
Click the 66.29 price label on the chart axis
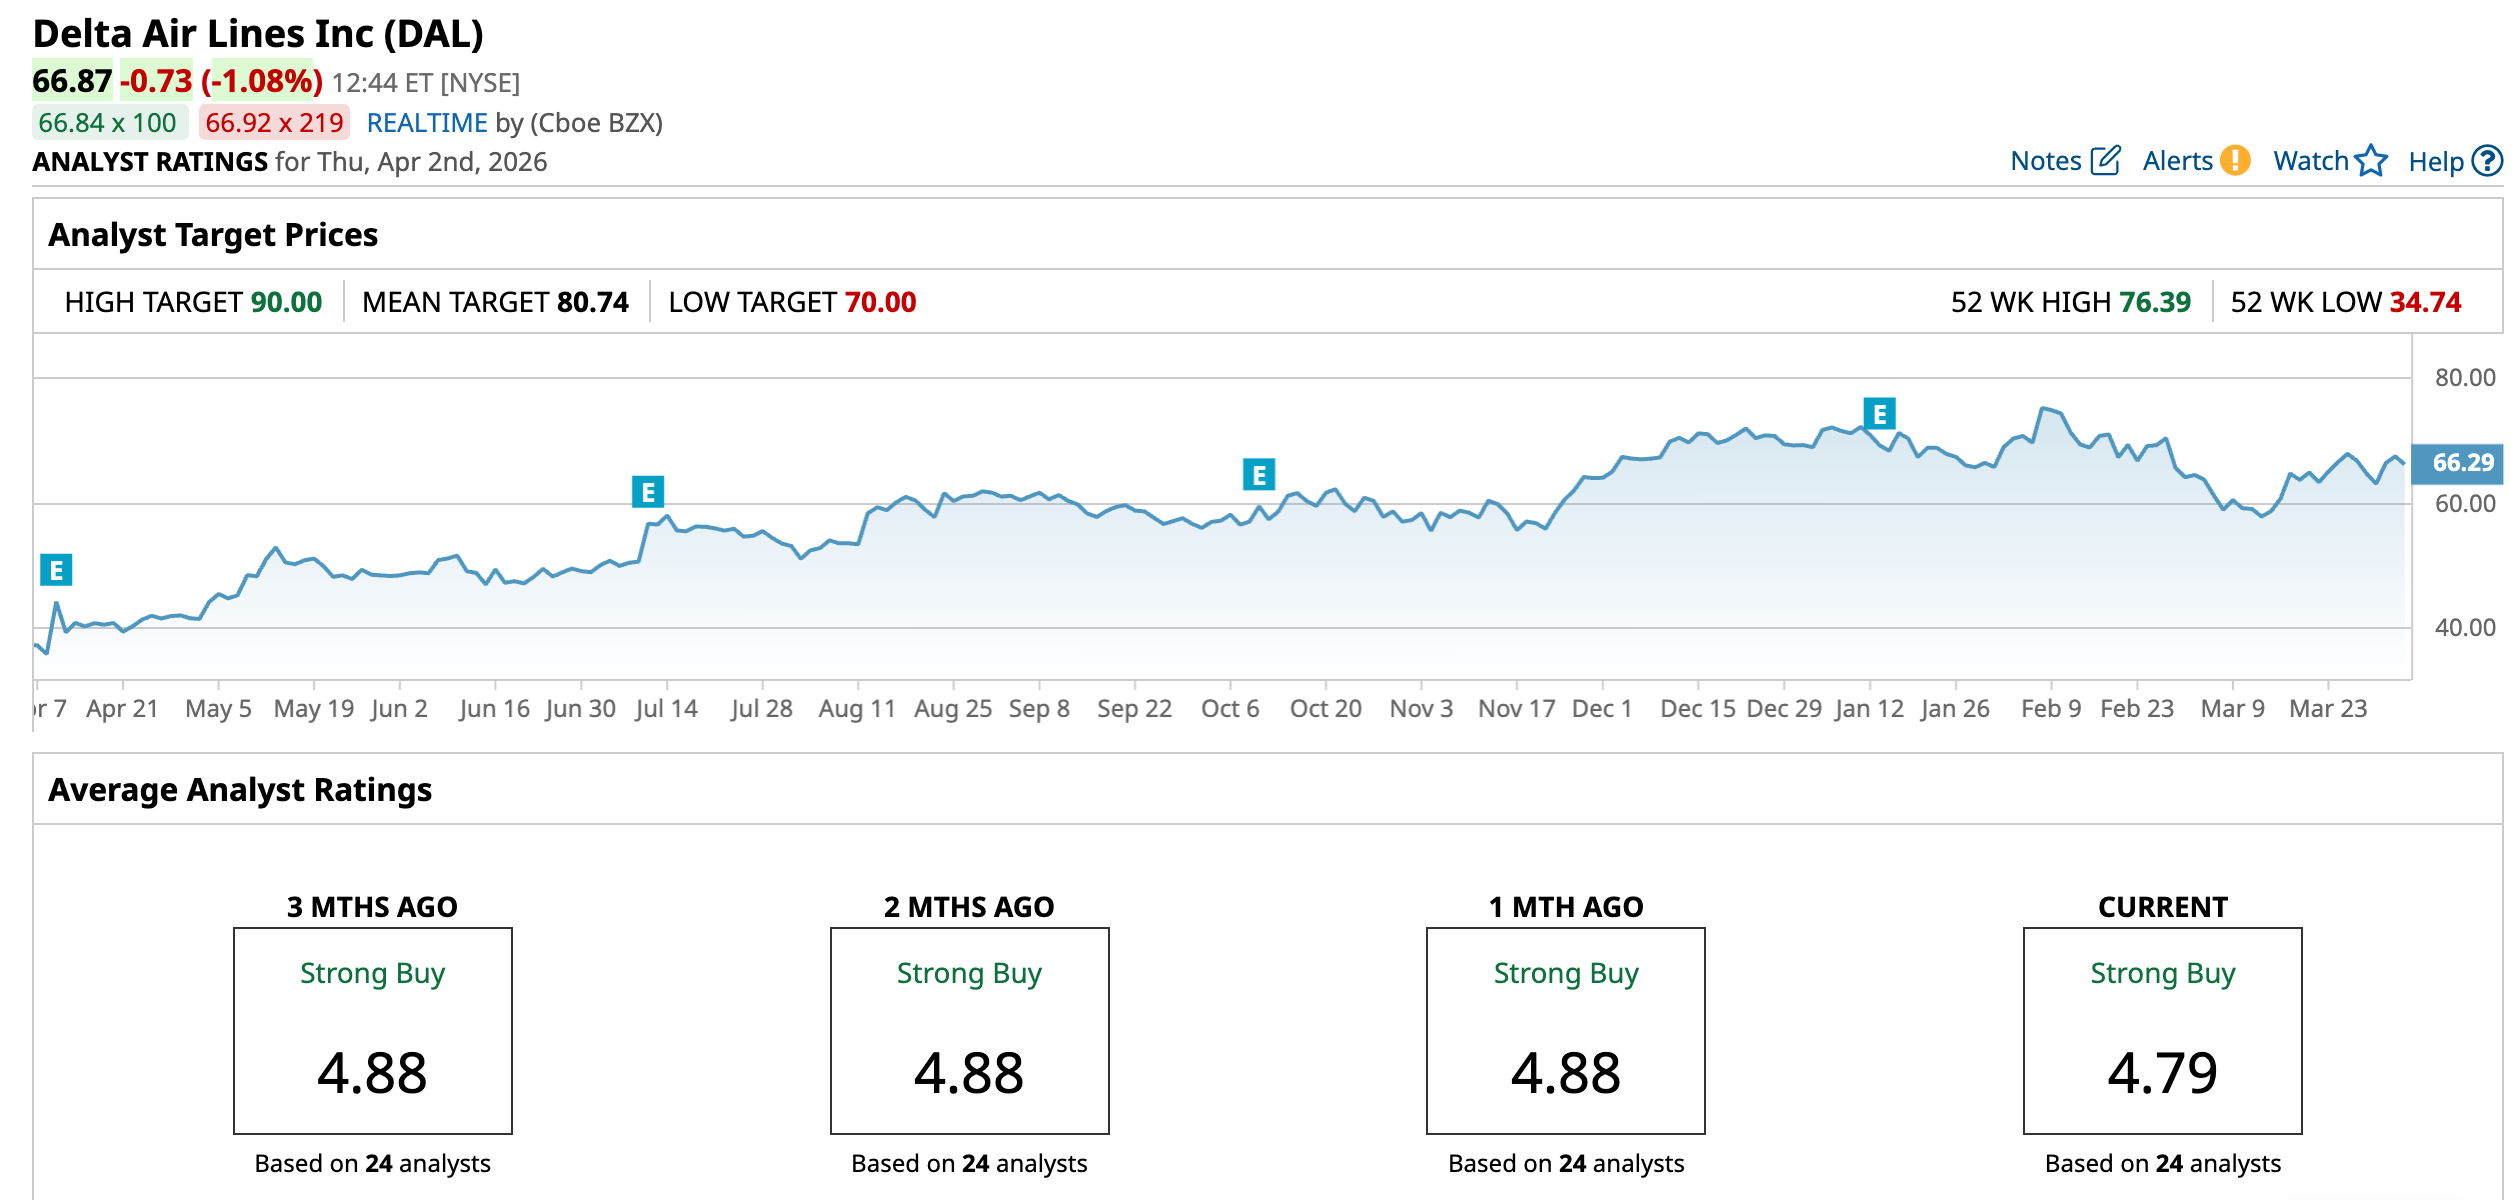click(2462, 463)
